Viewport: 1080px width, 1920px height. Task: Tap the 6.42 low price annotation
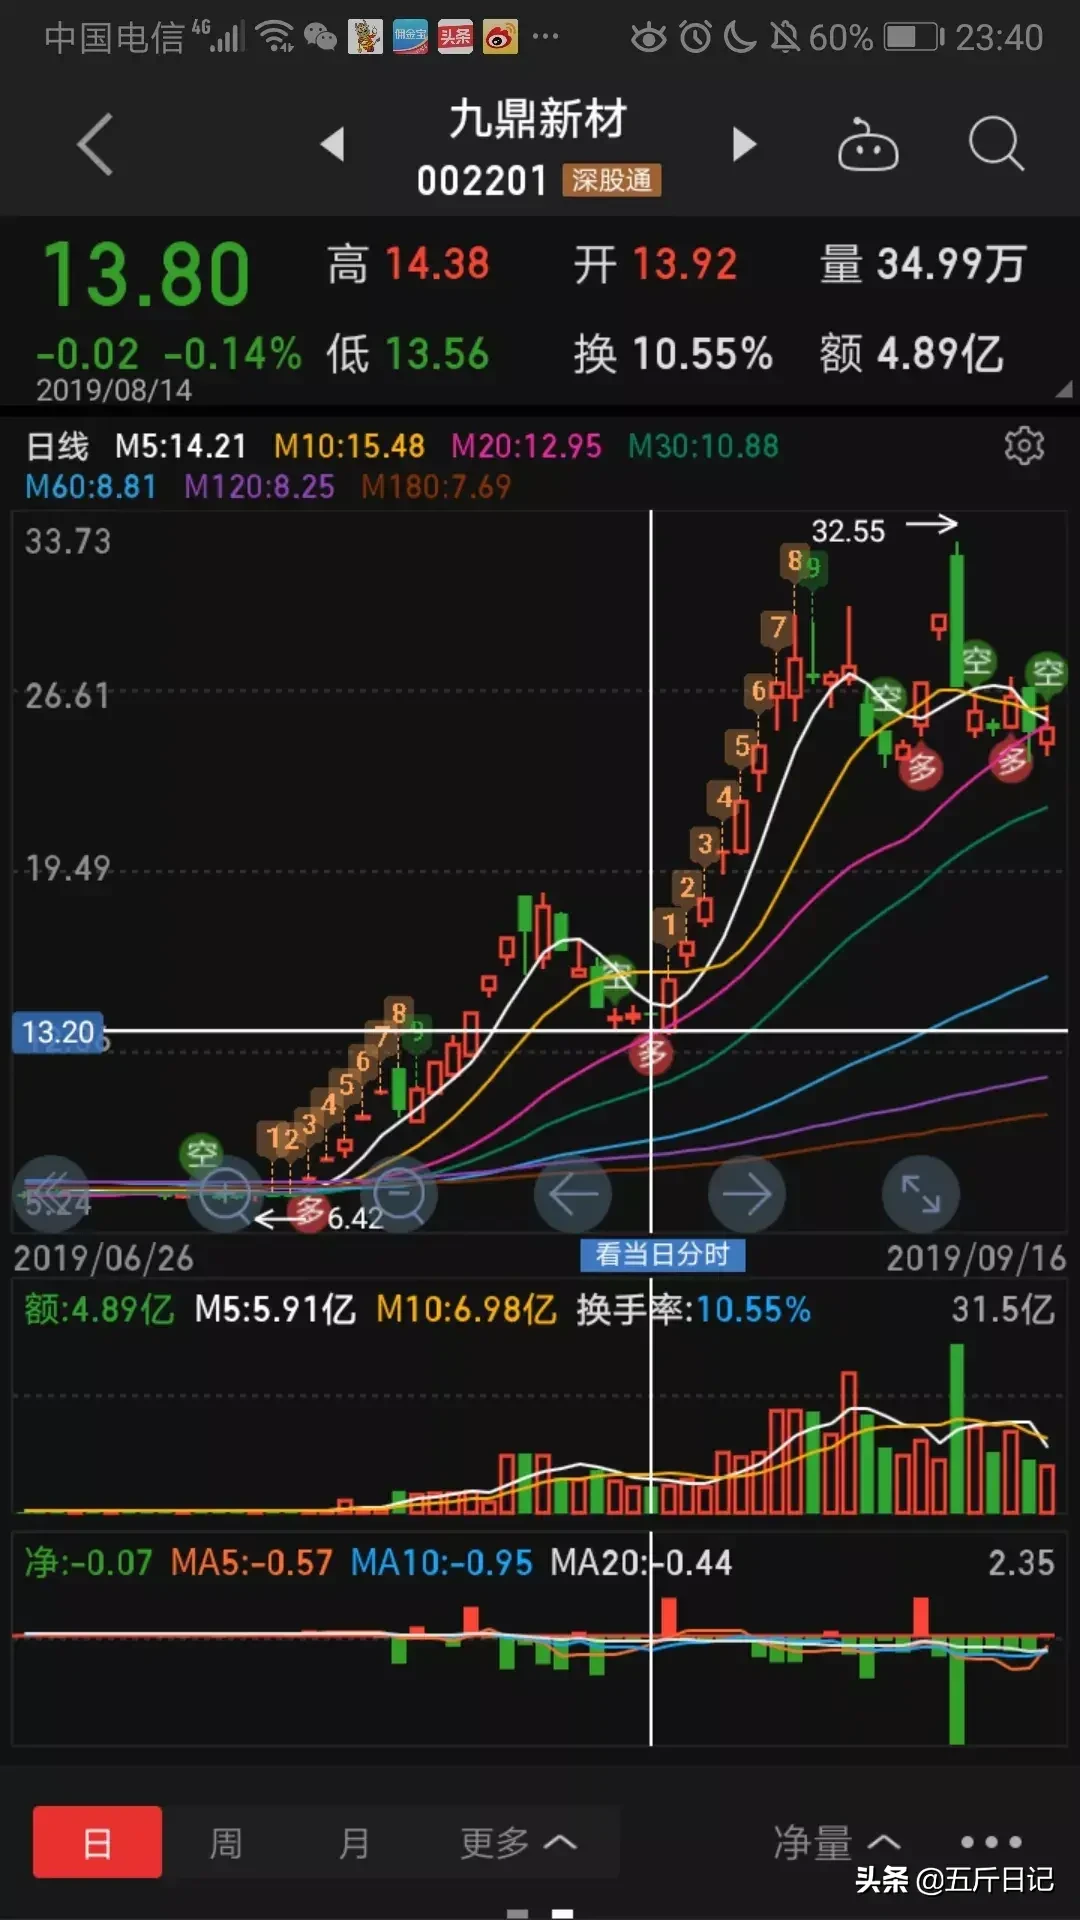[x=355, y=1218]
